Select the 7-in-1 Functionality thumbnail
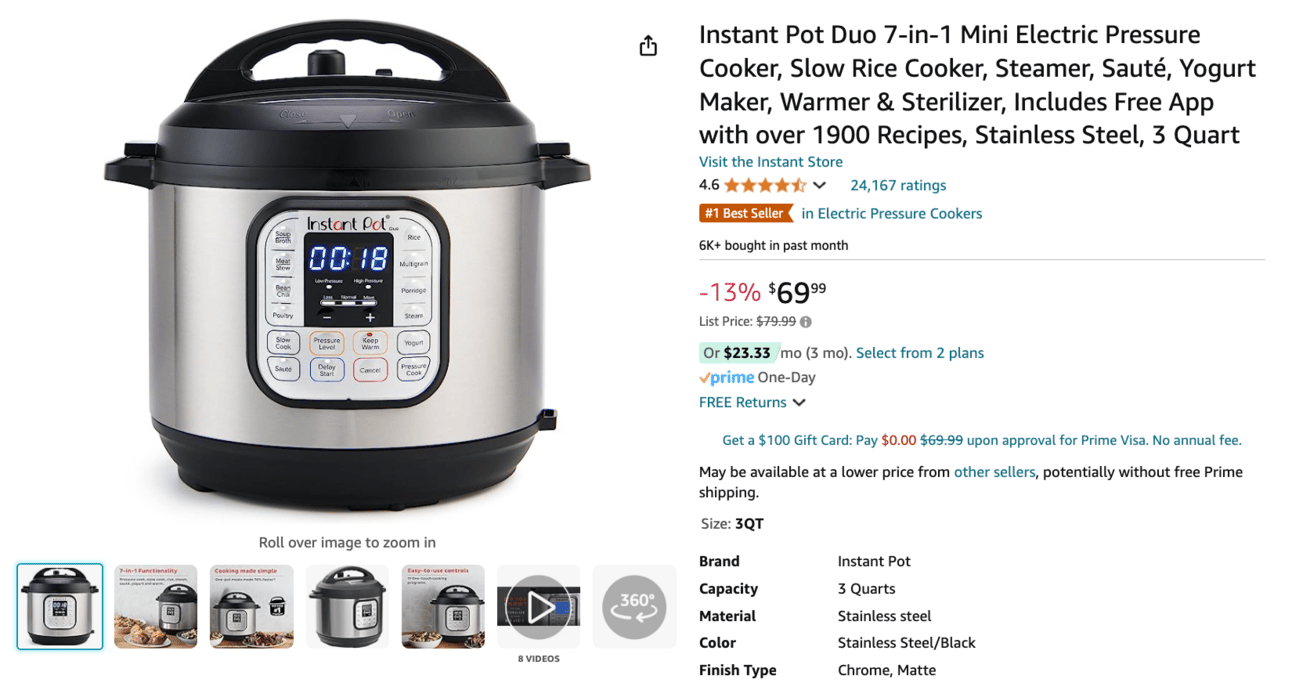Image resolution: width=1292 pixels, height=683 pixels. (156, 607)
